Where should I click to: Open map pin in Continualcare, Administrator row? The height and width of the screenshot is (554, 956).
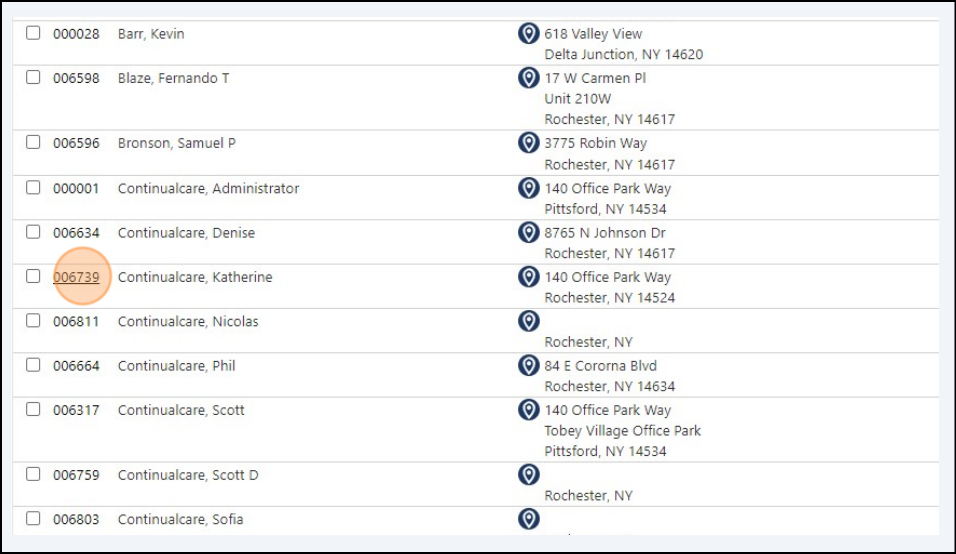[529, 188]
